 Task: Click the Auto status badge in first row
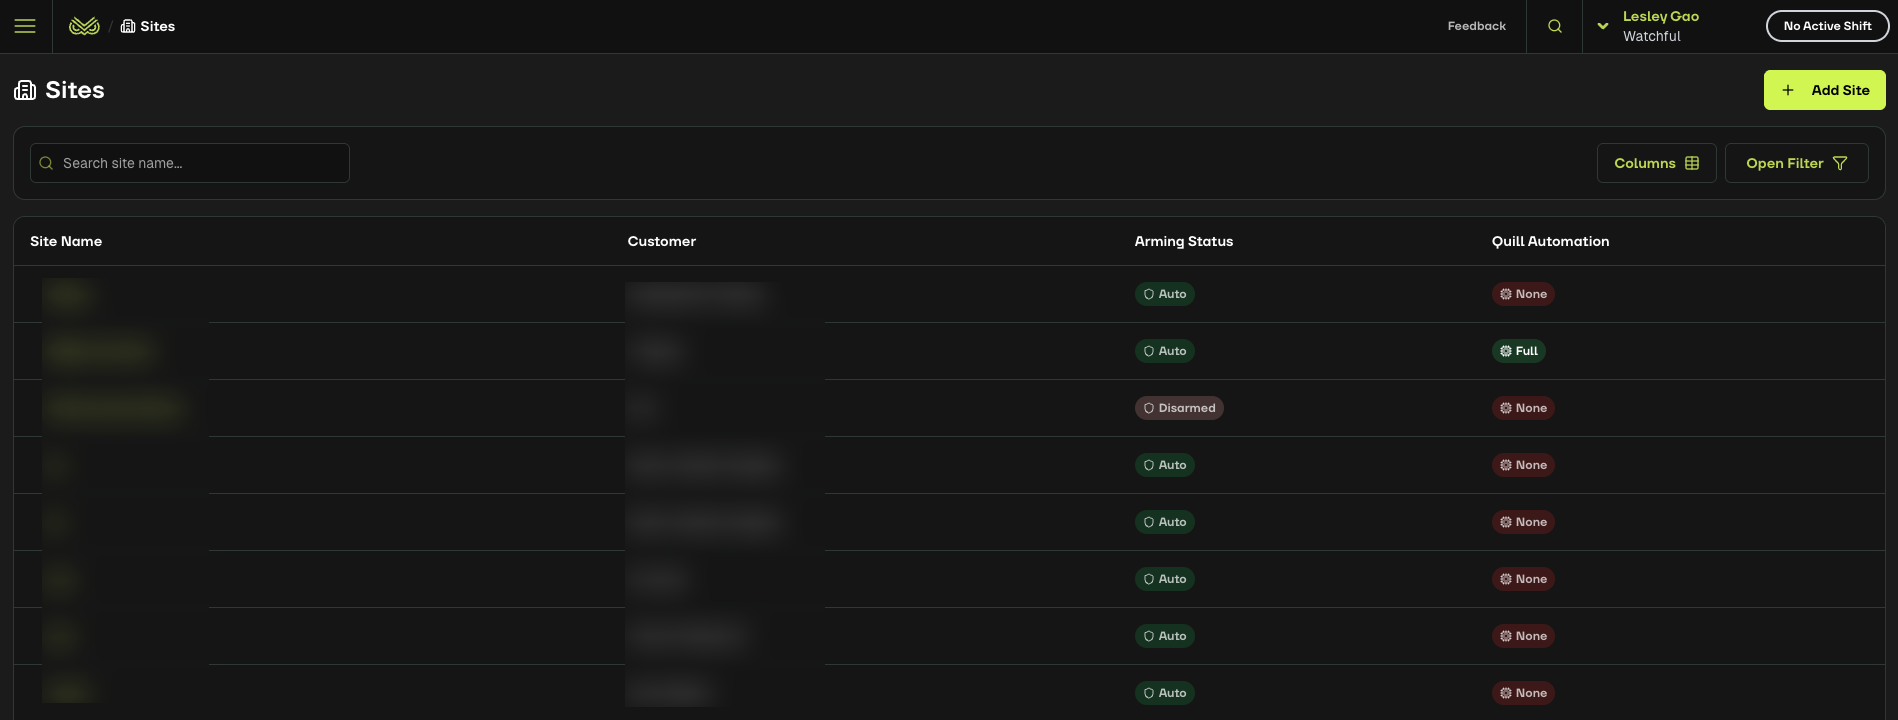tap(1164, 294)
